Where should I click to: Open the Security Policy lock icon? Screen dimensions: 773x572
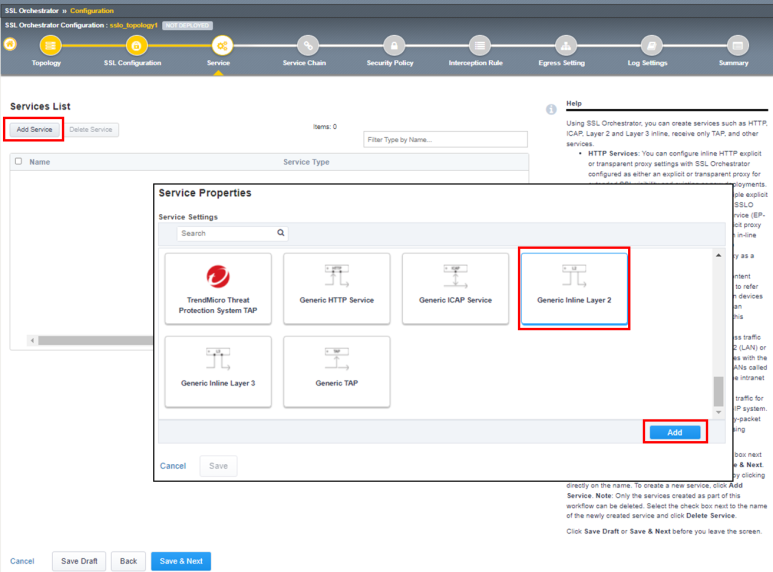[394, 45]
